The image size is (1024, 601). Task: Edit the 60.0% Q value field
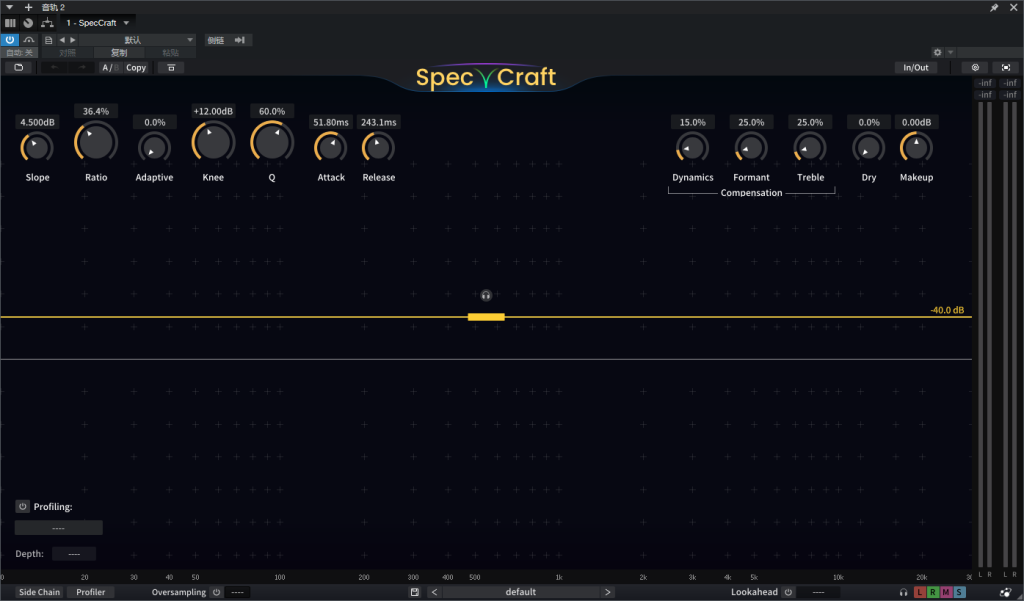(x=272, y=111)
